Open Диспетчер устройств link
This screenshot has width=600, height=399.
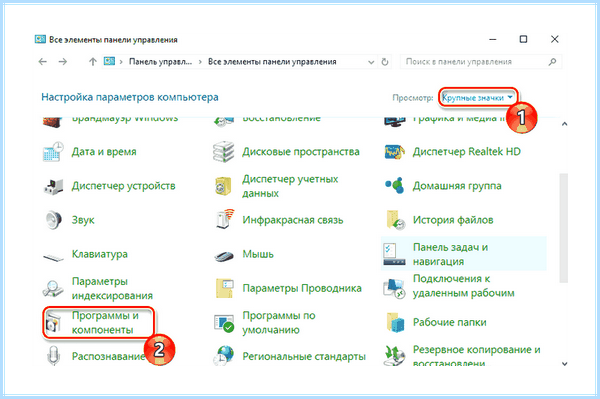[x=124, y=186]
